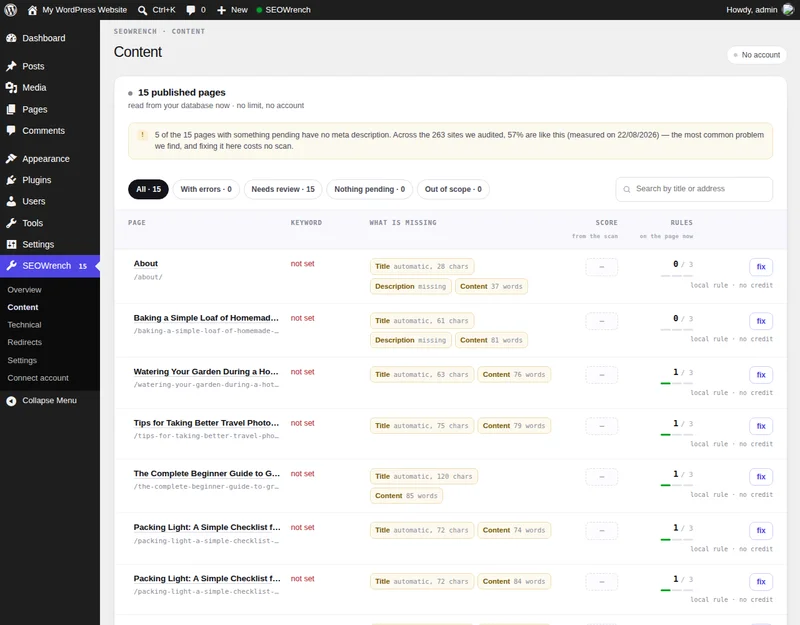Click fix button for Tips for Taking Better Travel row
The width and height of the screenshot is (800, 625).
click(x=761, y=426)
